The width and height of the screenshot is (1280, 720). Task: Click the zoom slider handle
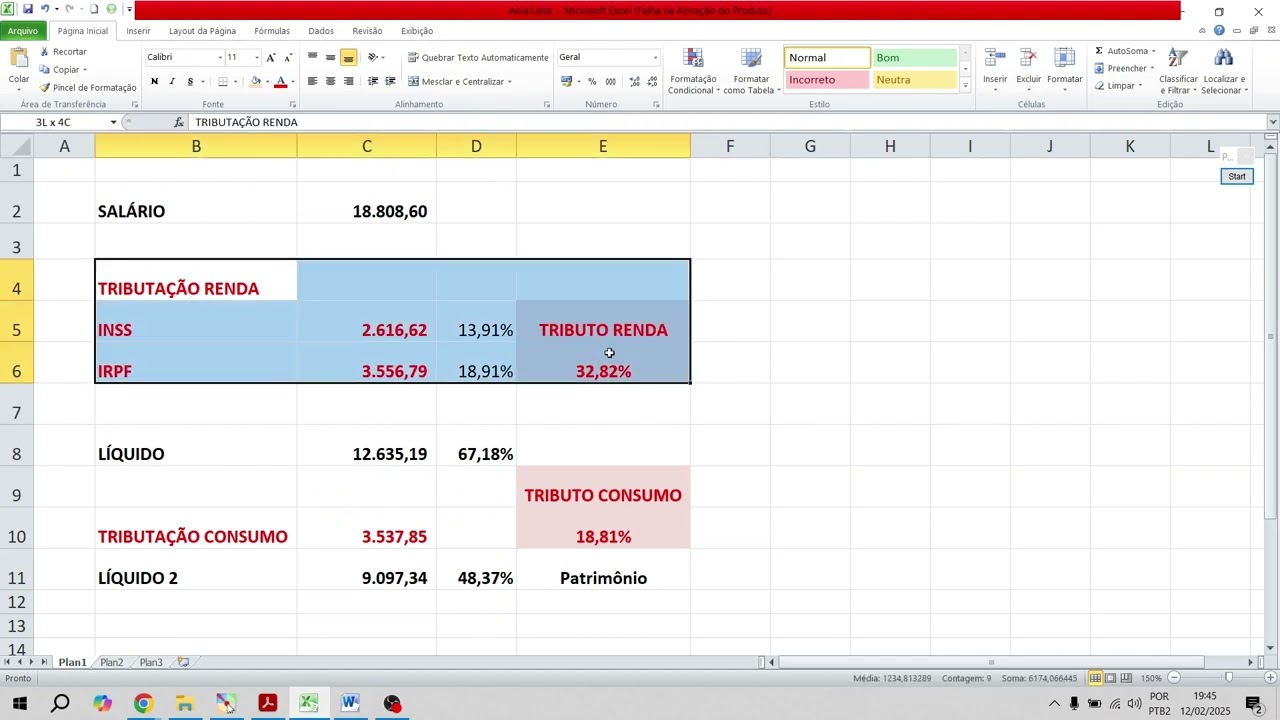1229,678
